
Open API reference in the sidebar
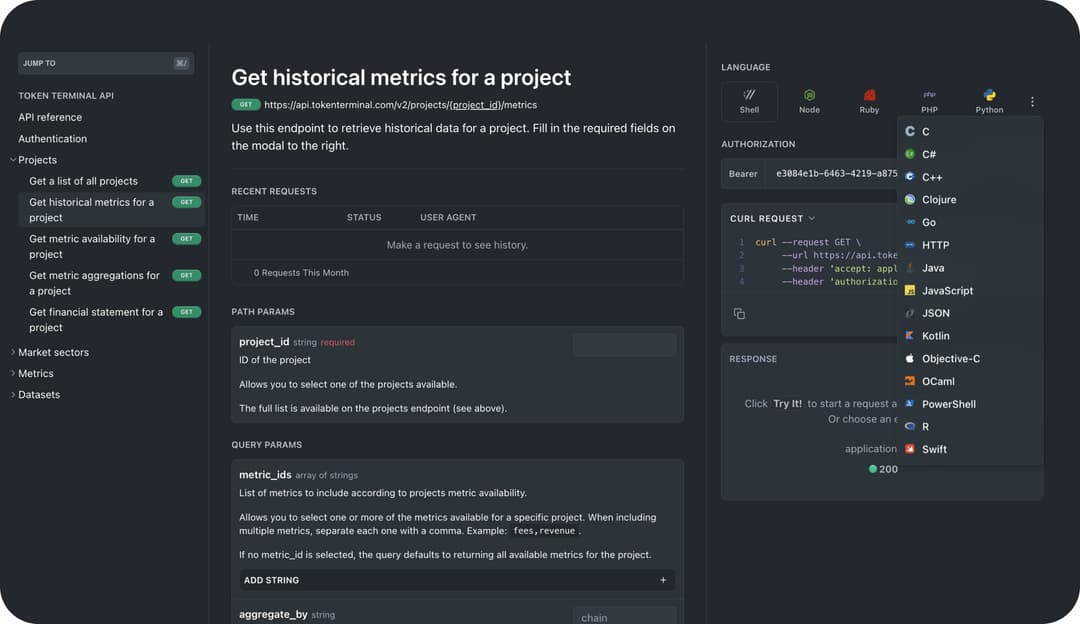point(50,117)
